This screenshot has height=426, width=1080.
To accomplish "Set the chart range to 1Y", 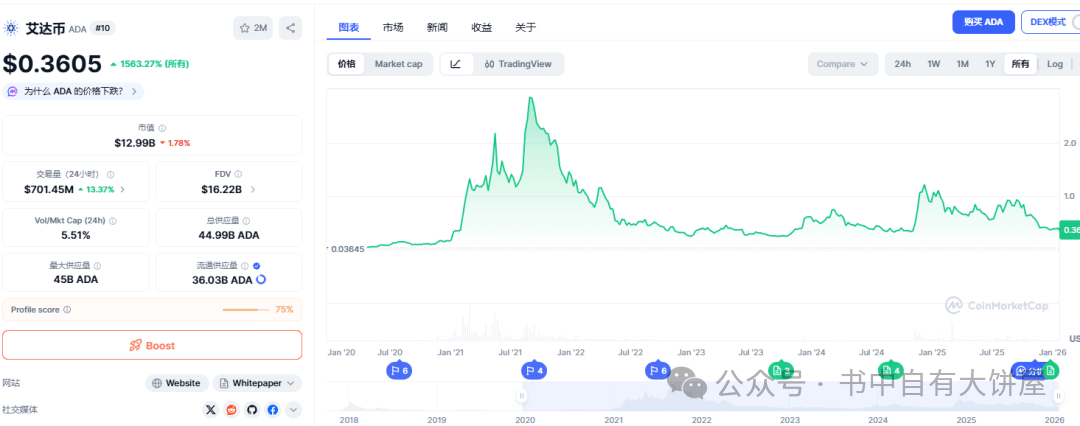I will point(990,64).
